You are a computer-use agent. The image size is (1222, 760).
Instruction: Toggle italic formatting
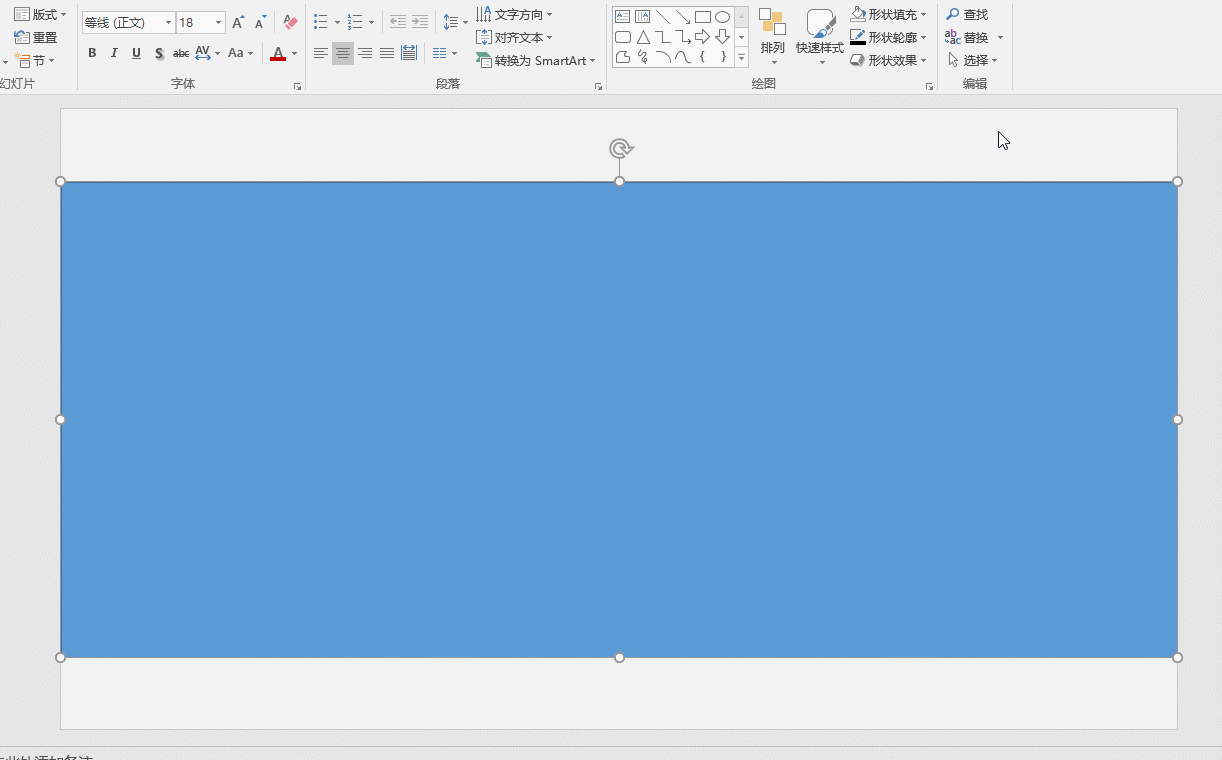(x=114, y=53)
